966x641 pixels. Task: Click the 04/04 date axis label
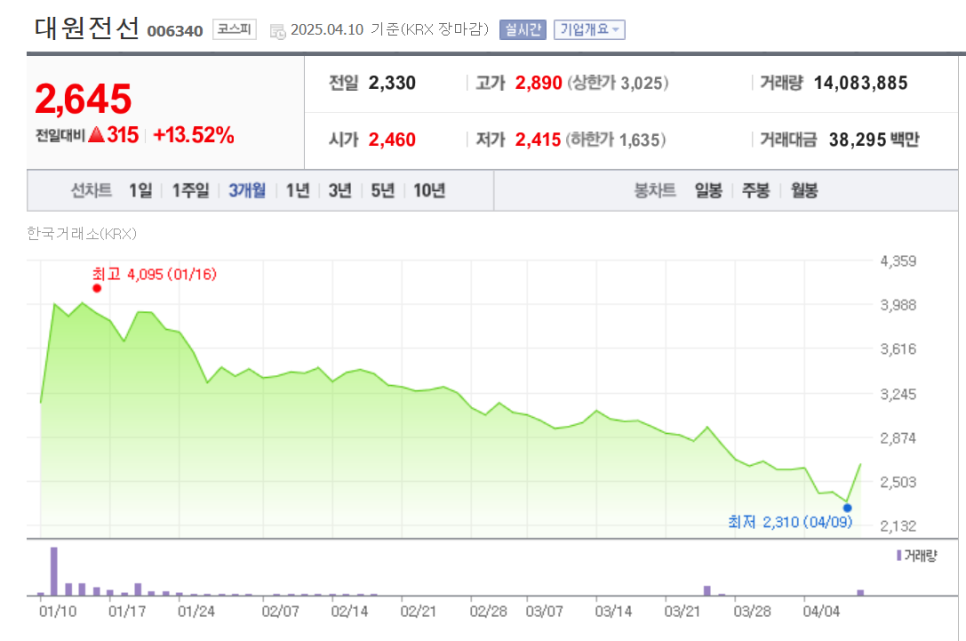(x=821, y=611)
